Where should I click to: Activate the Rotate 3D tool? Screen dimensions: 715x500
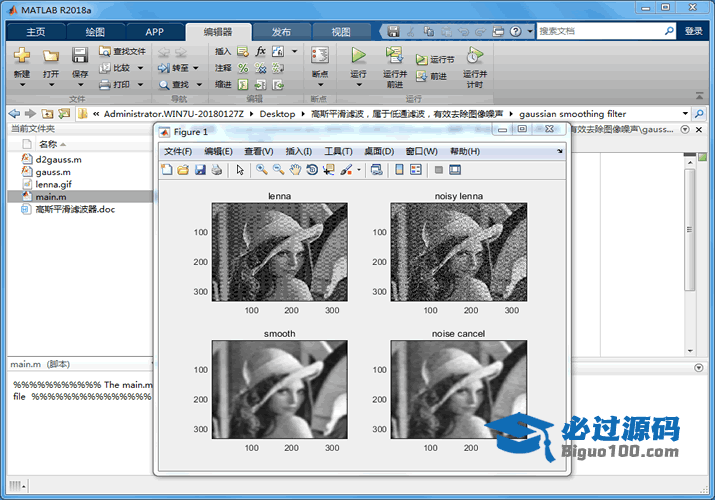[312, 170]
